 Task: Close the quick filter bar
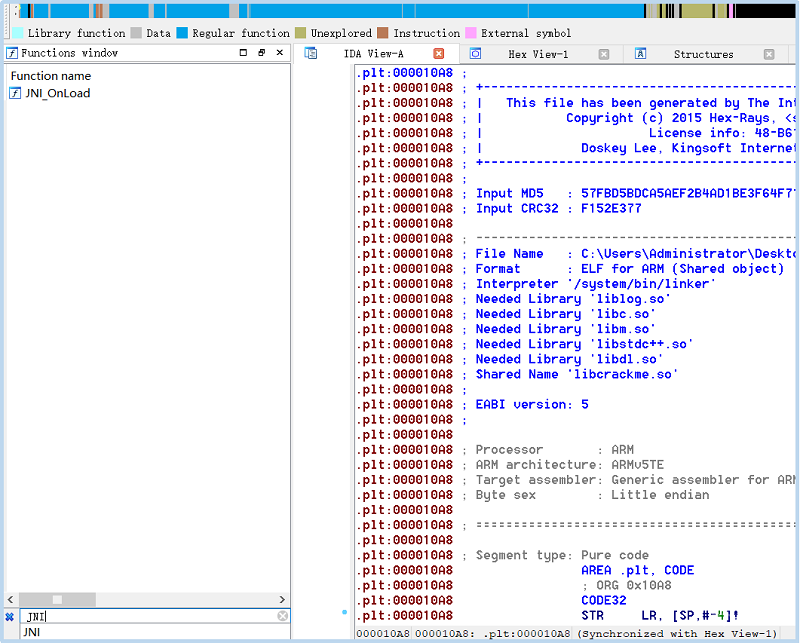tap(10, 616)
